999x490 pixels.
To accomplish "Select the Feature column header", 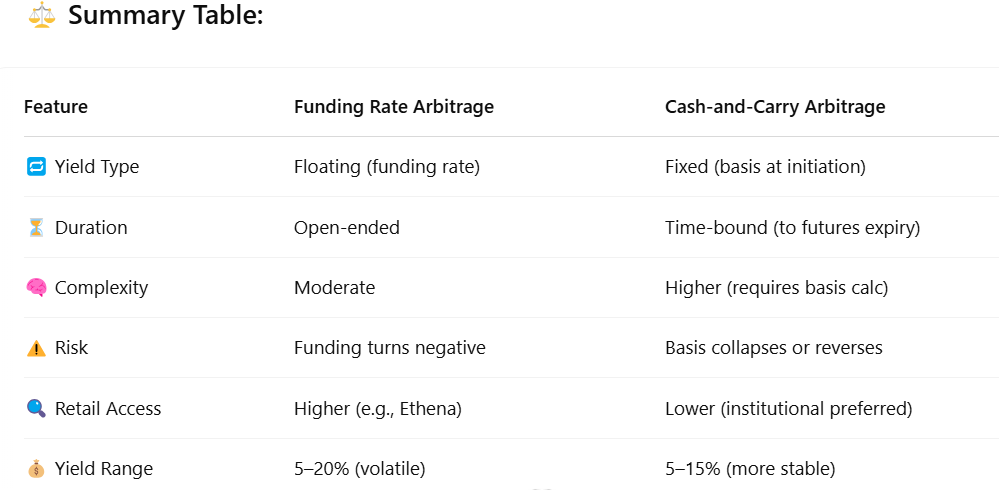I will (x=56, y=106).
